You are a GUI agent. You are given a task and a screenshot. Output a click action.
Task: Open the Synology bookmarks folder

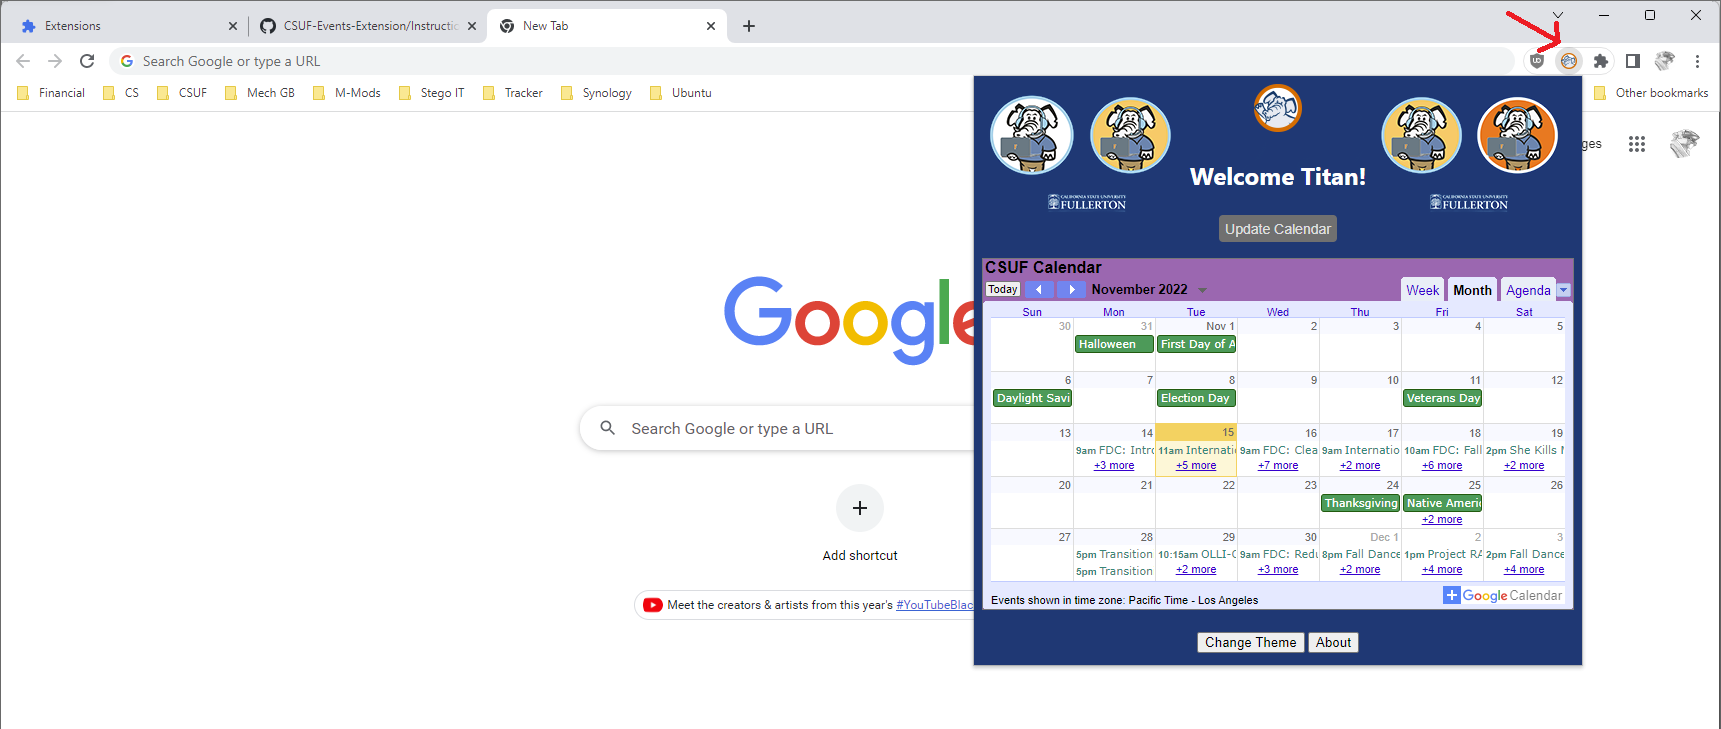(x=596, y=93)
